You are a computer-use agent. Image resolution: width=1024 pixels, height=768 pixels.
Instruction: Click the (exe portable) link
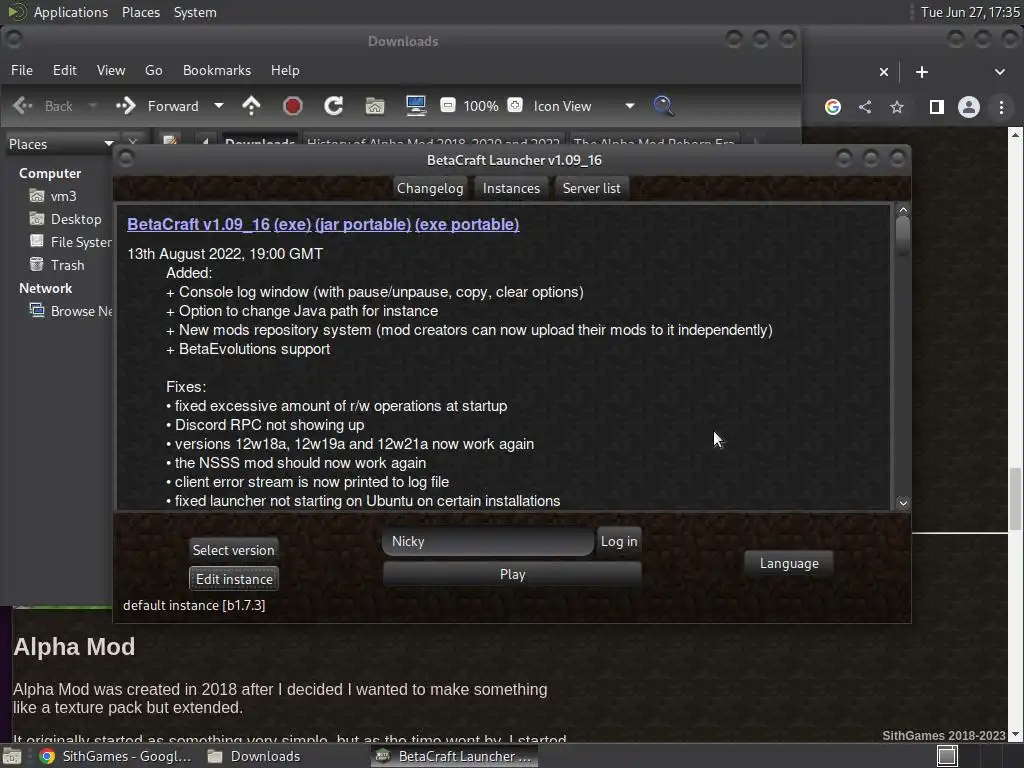tap(467, 224)
